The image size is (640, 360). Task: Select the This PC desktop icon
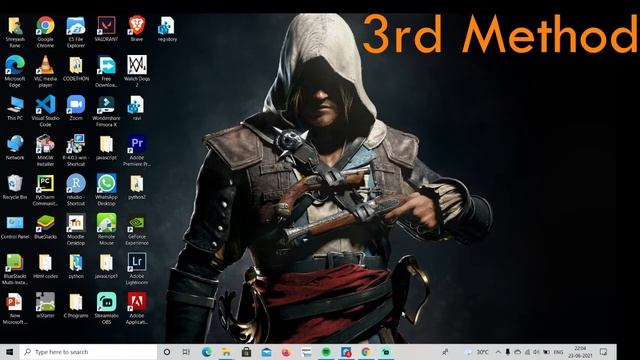(15, 108)
